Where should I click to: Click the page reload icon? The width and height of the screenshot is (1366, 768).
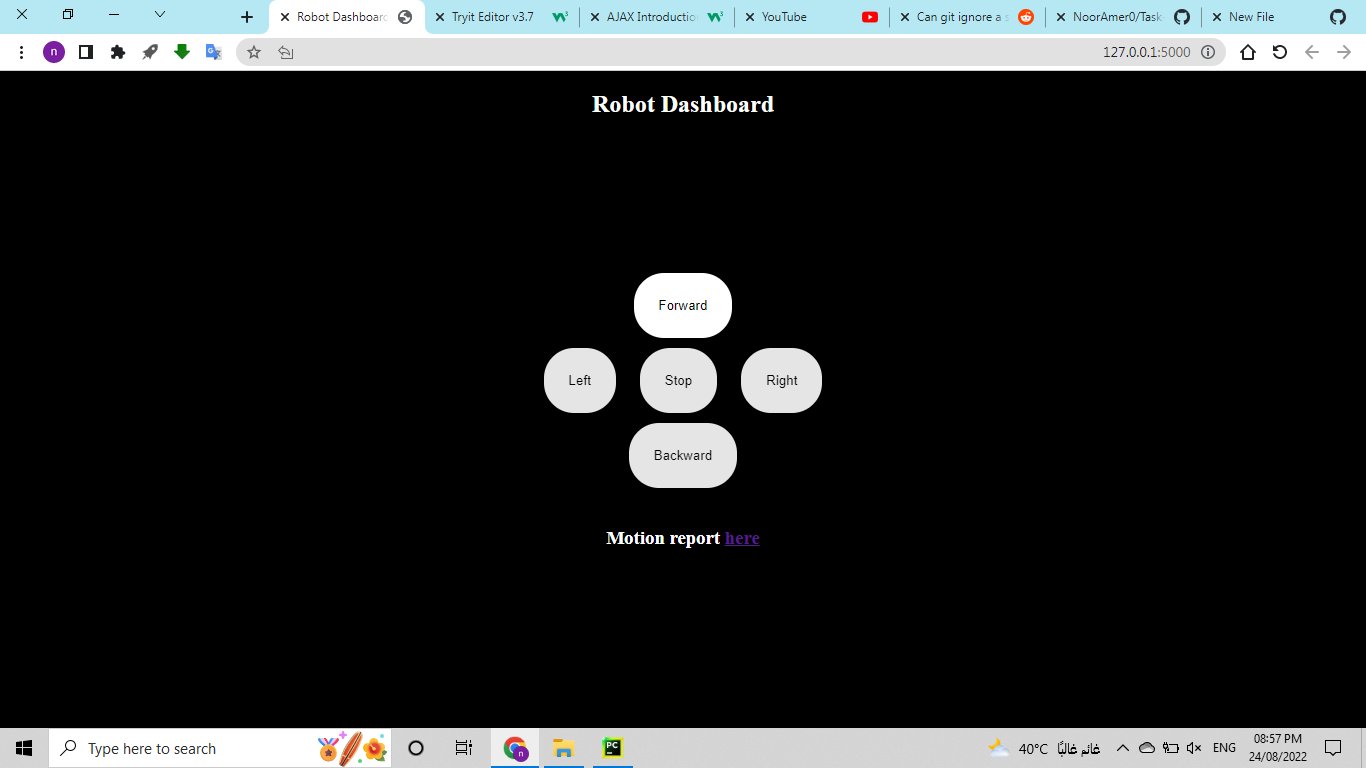pos(1279,51)
